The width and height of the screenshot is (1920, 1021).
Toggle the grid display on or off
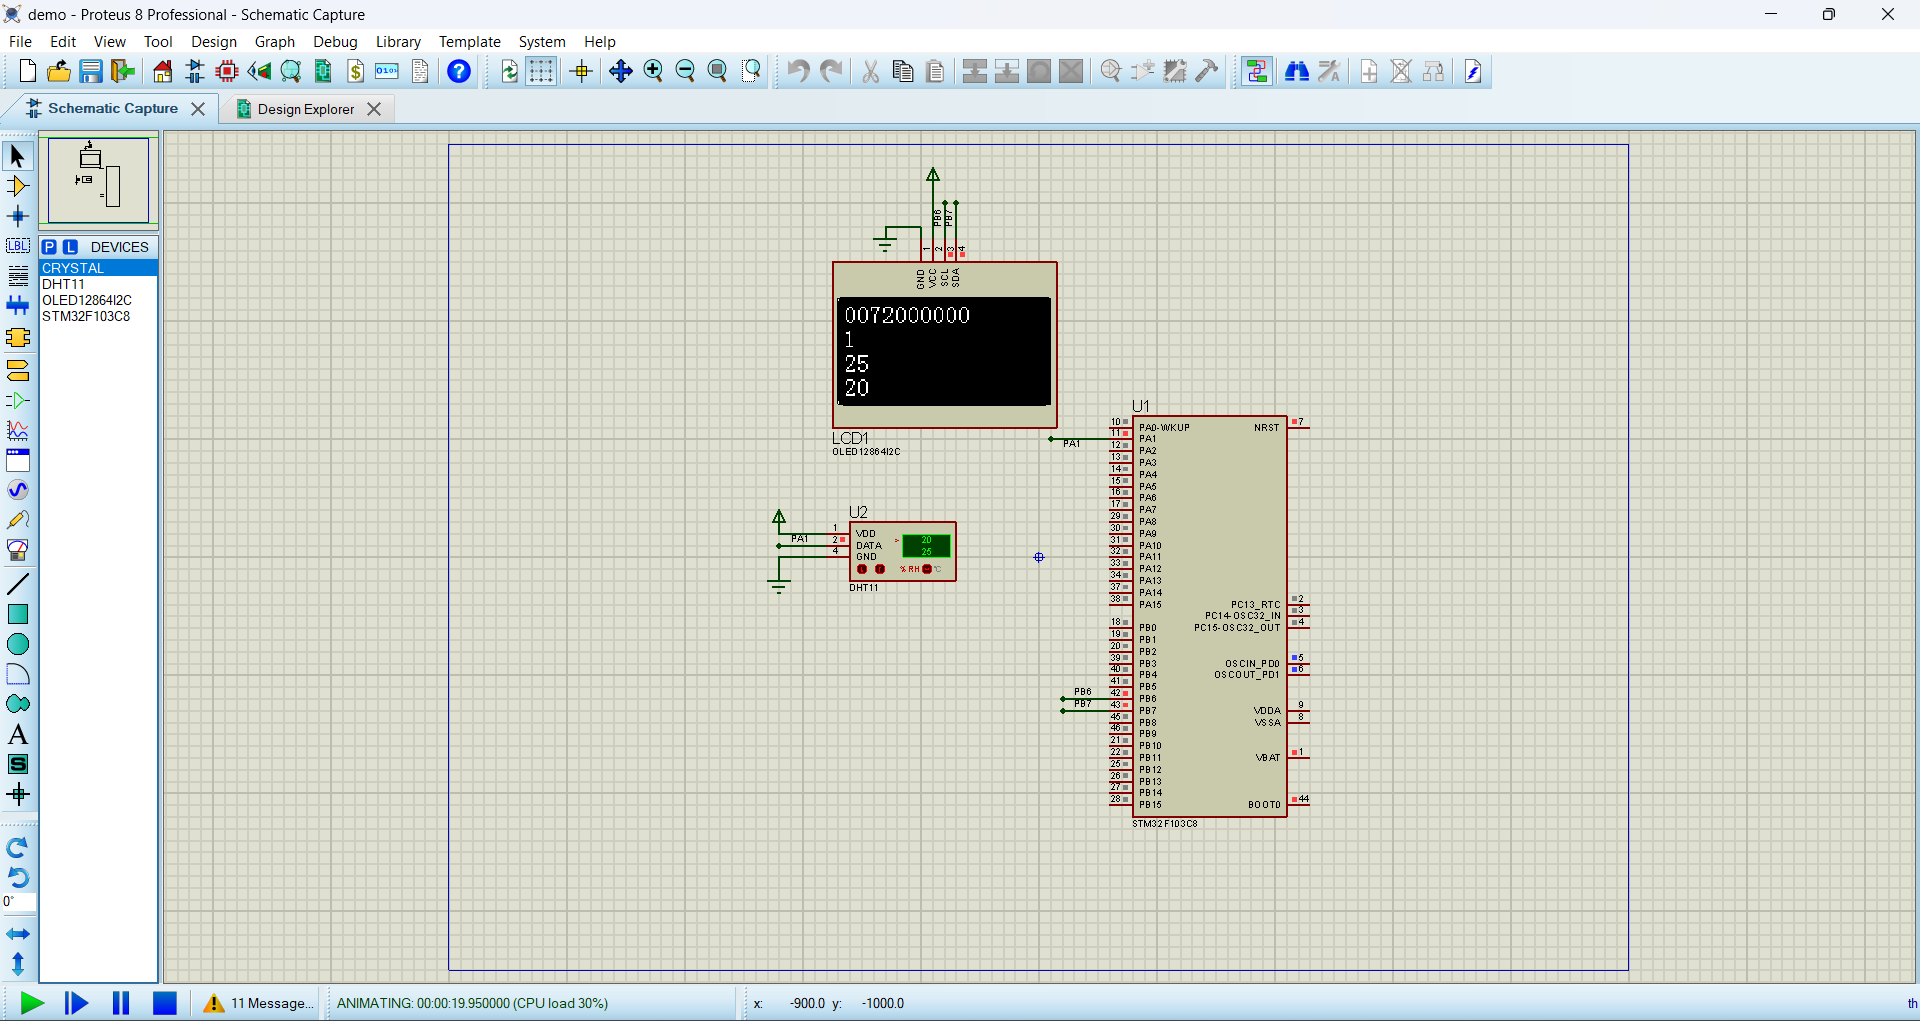[540, 71]
